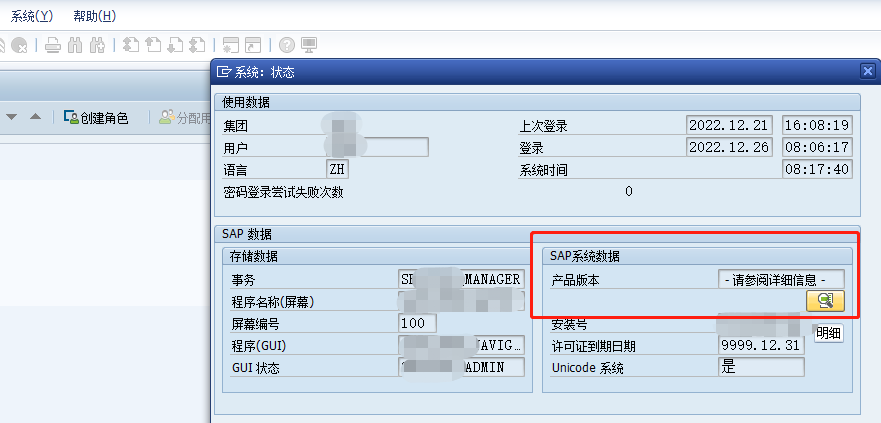Click the 产品版本 label
The height and width of the screenshot is (423, 881).
point(575,280)
